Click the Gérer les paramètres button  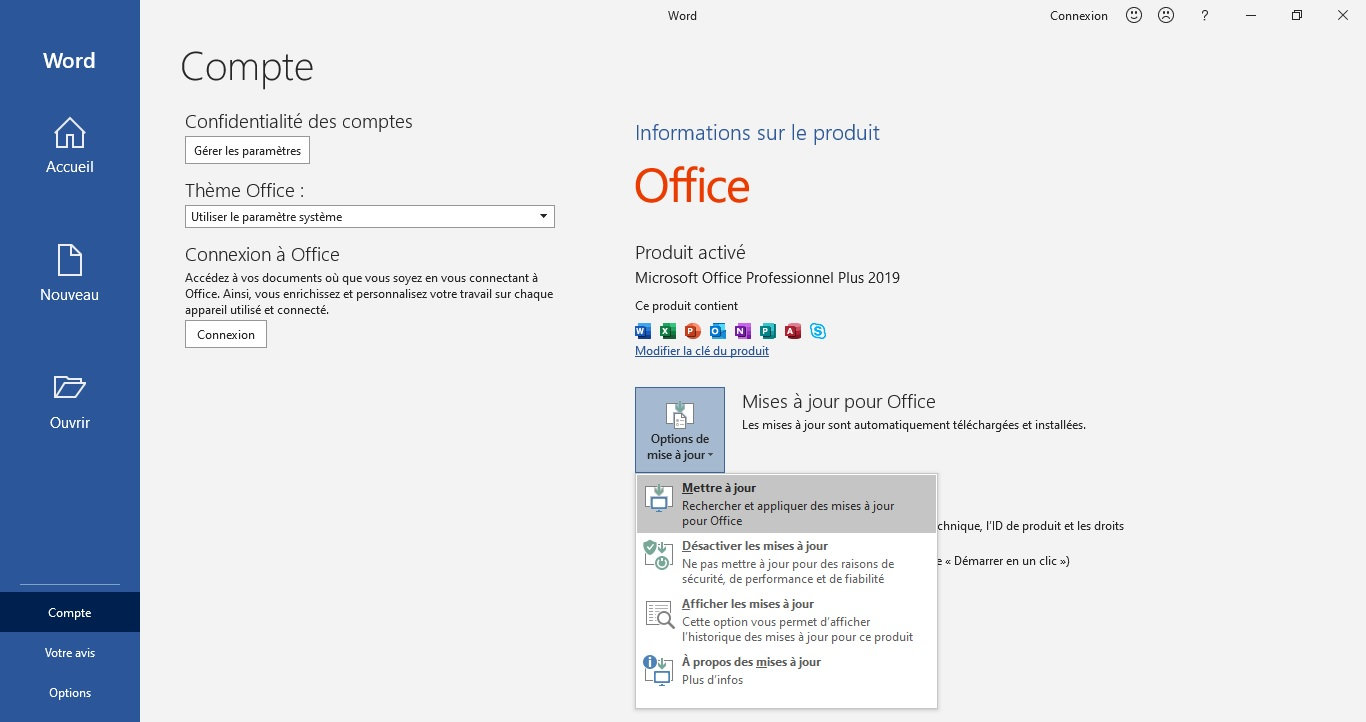[x=247, y=150]
